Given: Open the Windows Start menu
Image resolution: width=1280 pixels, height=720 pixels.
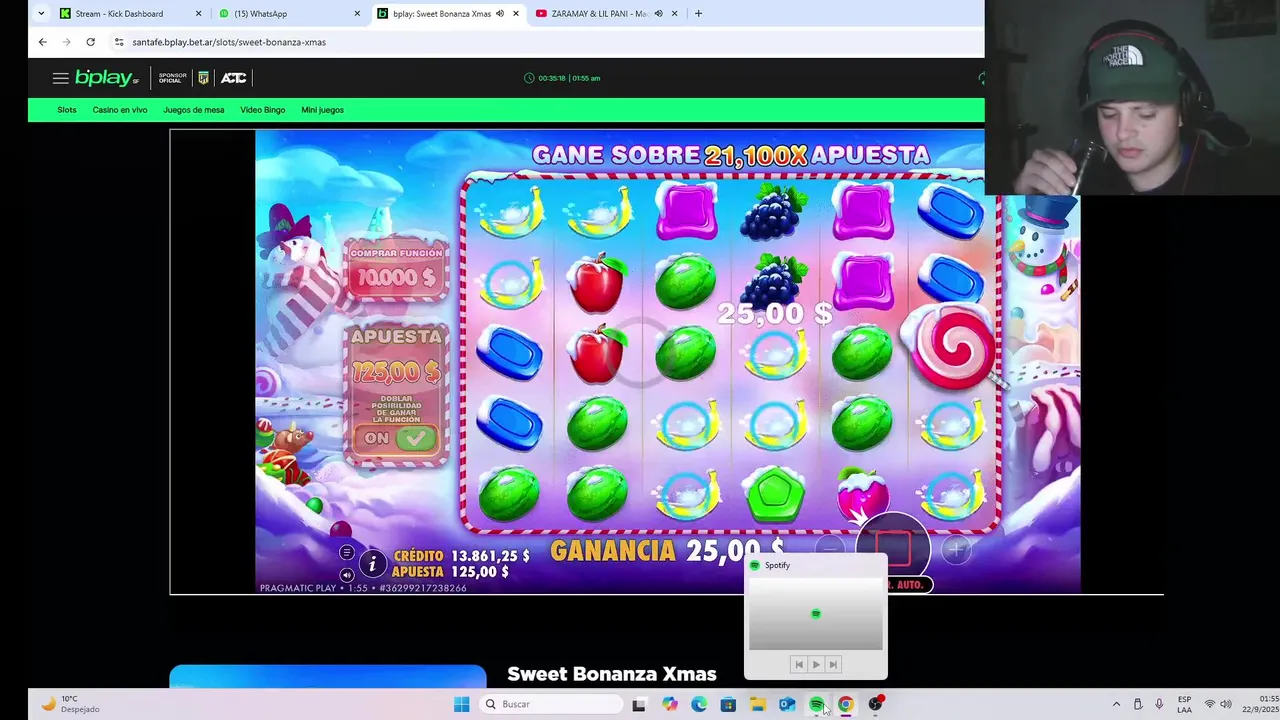Looking at the screenshot, I should (x=461, y=704).
